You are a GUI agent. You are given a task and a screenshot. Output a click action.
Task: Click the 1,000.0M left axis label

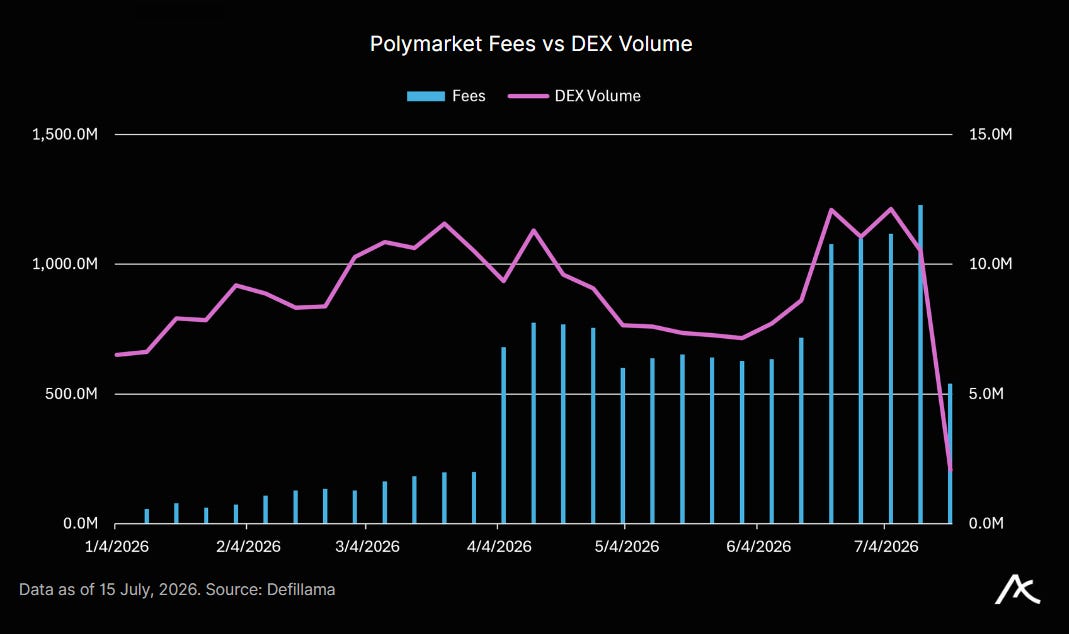click(65, 264)
